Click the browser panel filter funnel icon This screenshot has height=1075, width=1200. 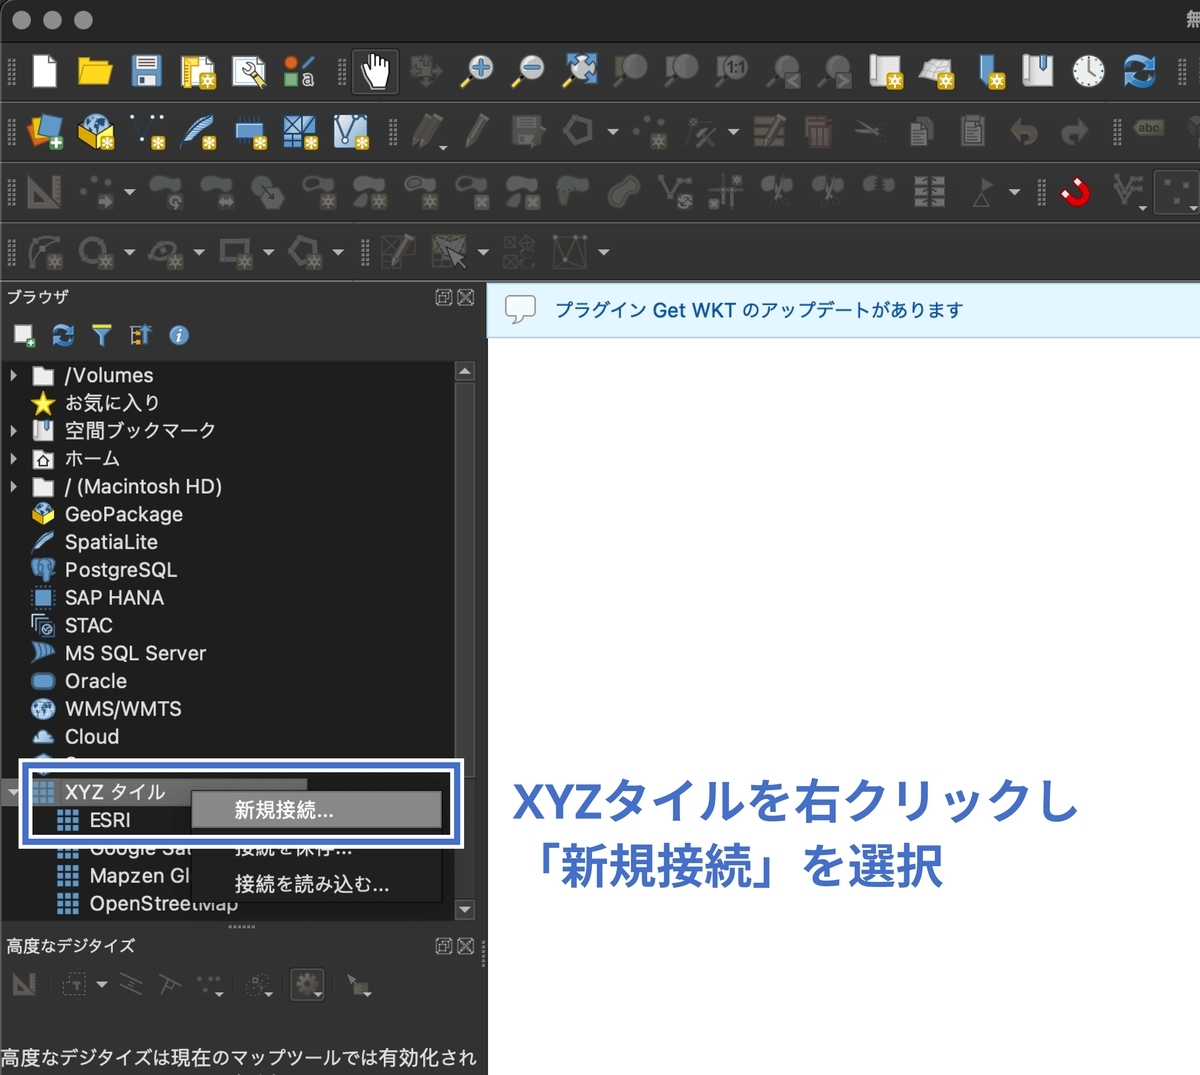pos(101,335)
